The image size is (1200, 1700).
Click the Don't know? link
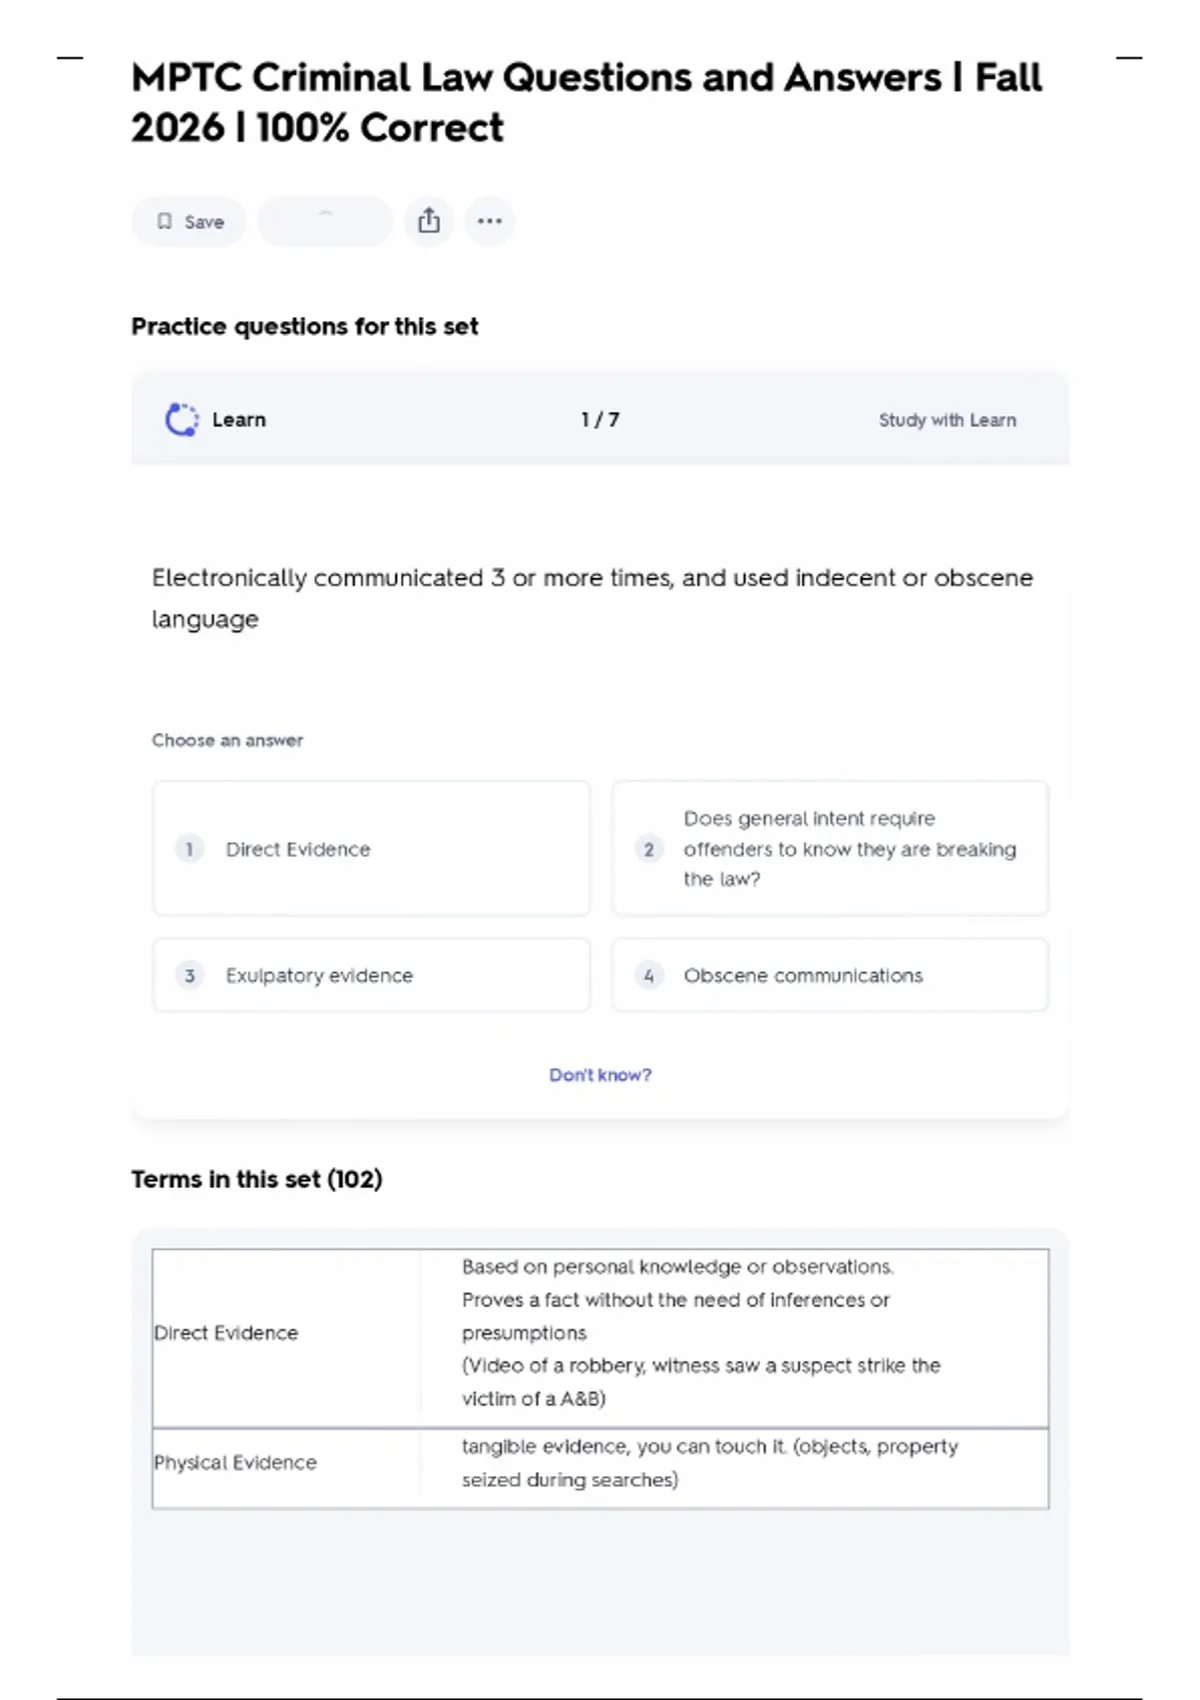pos(600,1075)
